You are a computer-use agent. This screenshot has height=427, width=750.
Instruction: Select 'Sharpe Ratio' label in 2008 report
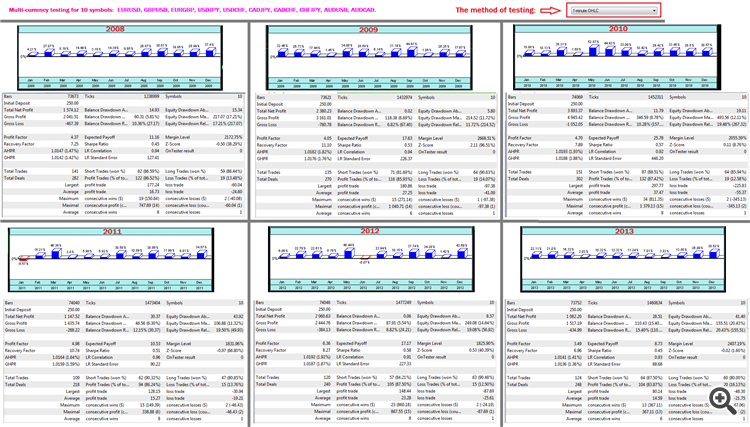[96, 144]
